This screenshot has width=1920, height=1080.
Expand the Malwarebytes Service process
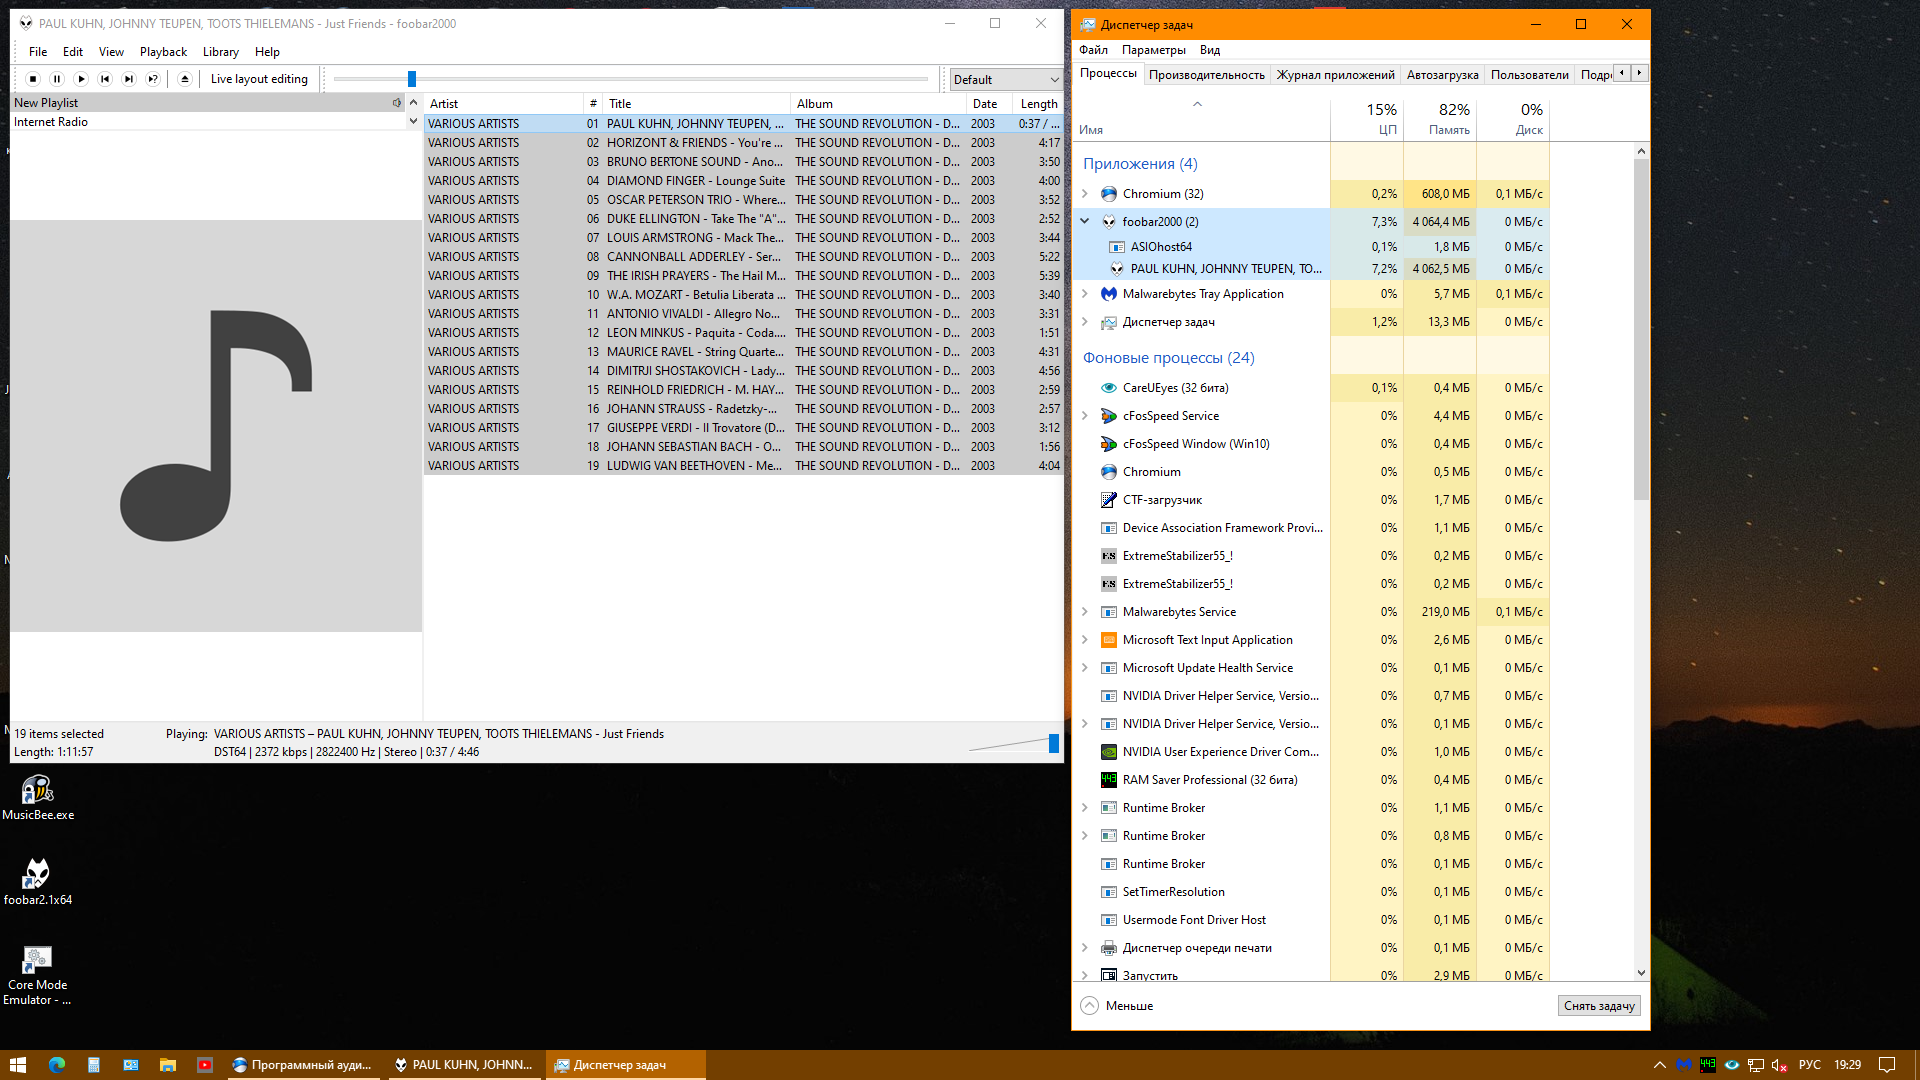pos(1085,612)
